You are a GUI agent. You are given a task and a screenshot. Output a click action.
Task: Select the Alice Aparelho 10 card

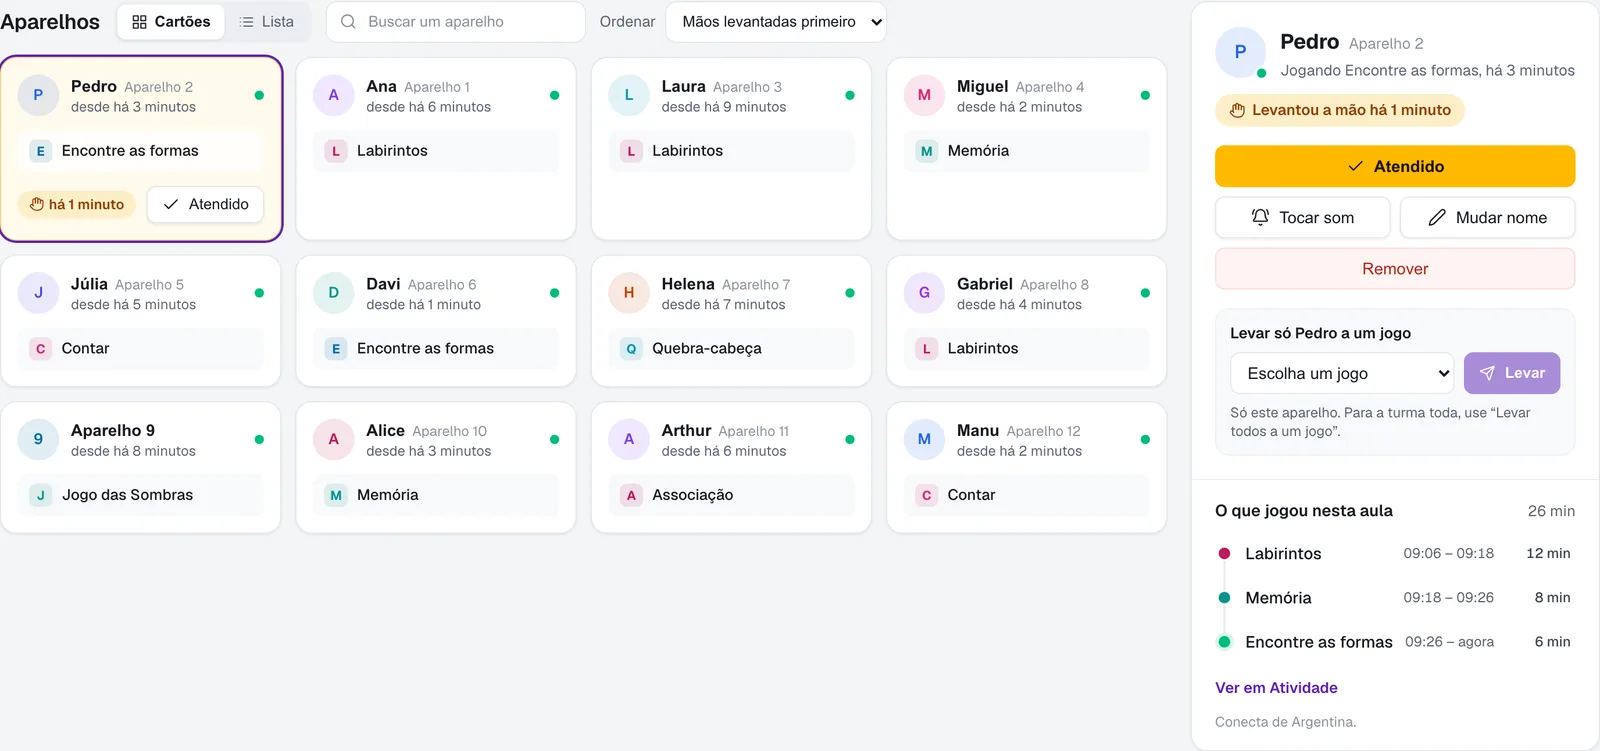(436, 467)
